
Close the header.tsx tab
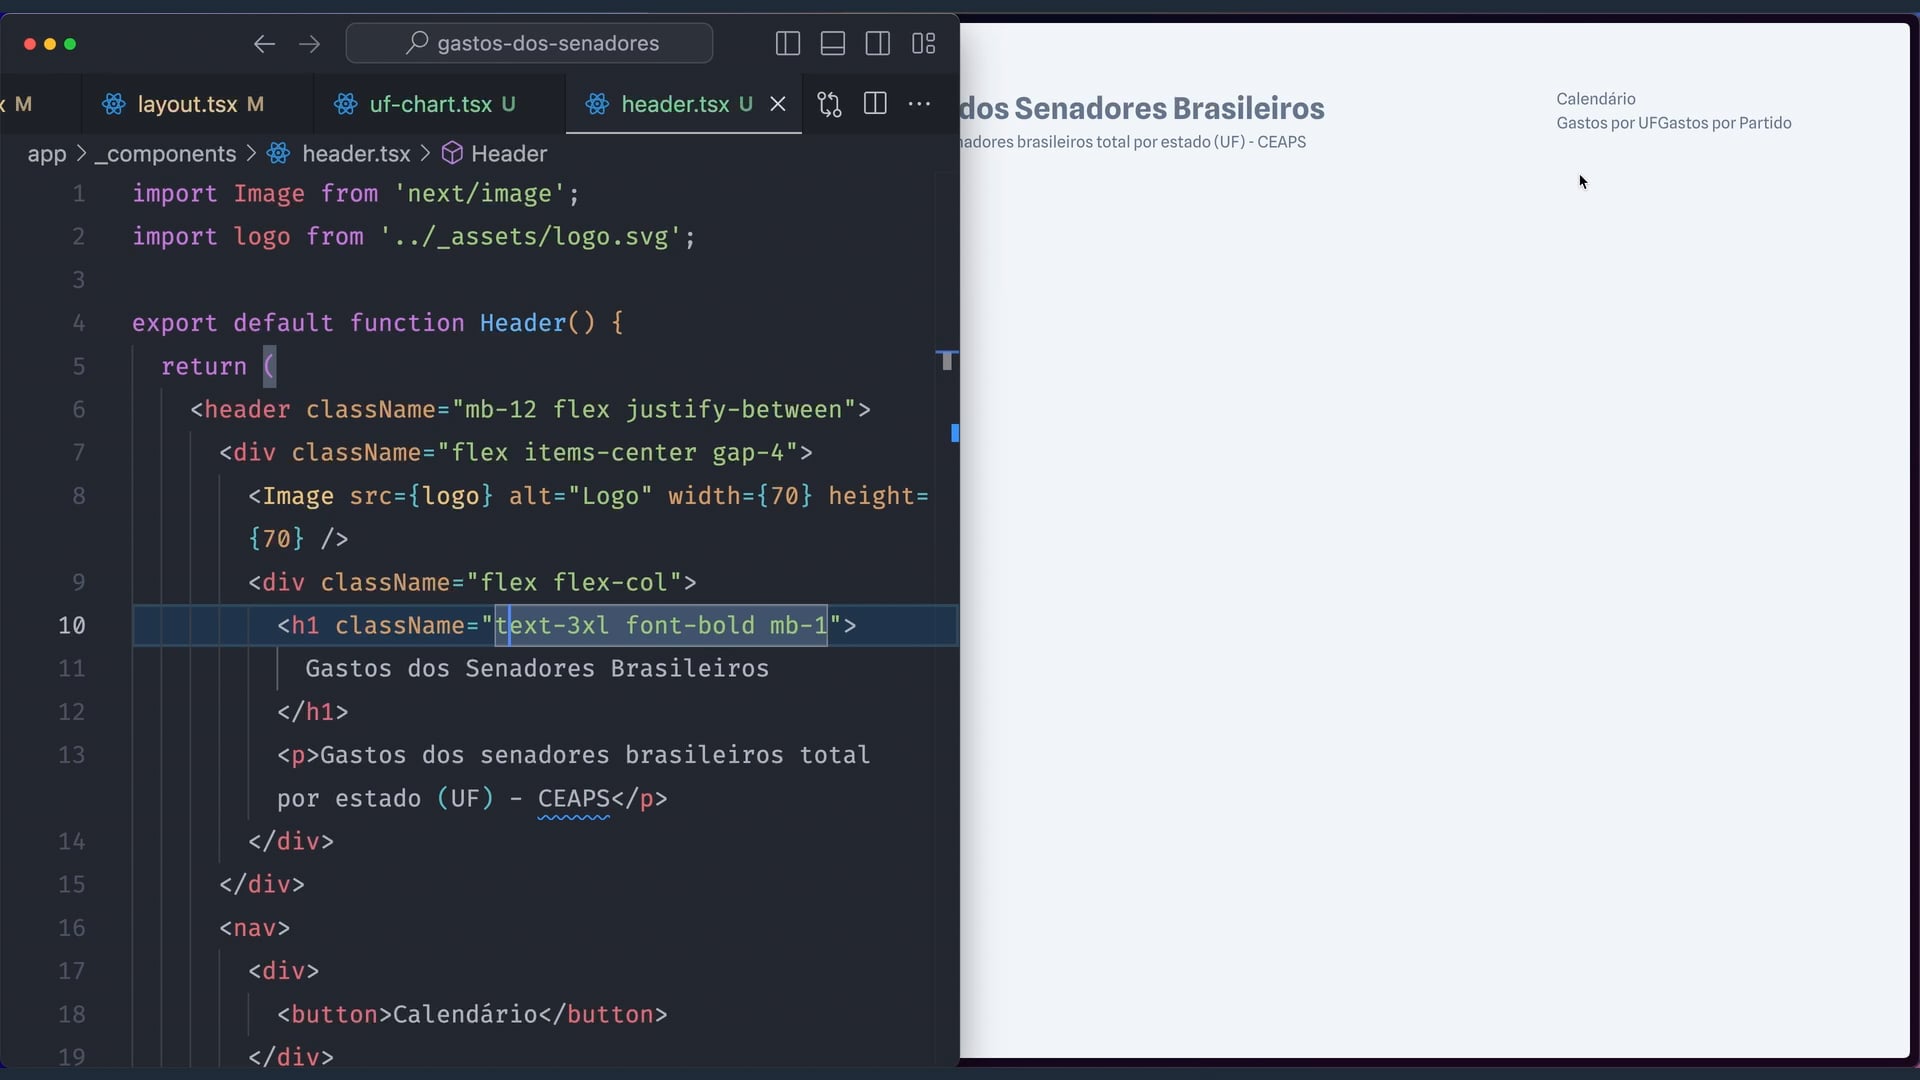point(778,104)
